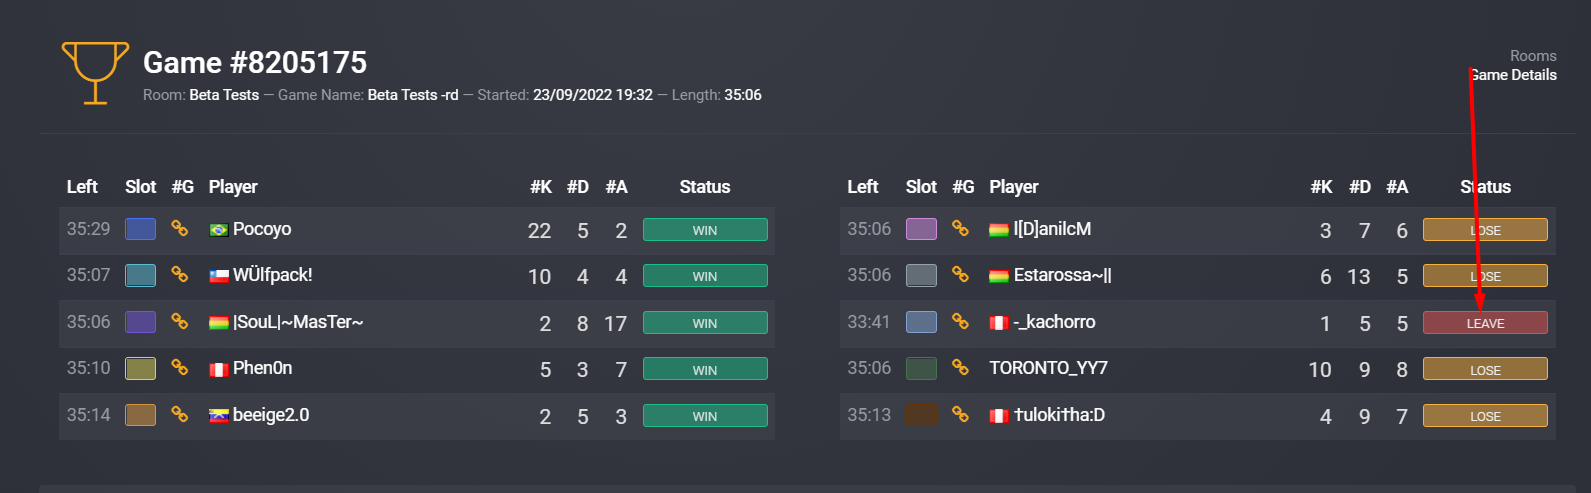
Task: Open the Game Details navigation link
Action: click(1513, 75)
